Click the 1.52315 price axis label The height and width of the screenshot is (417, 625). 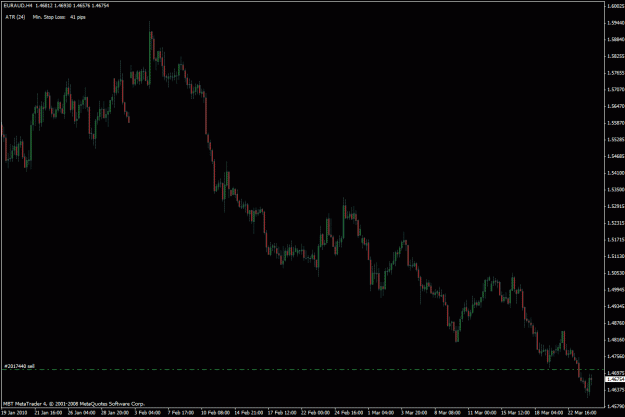pos(616,223)
